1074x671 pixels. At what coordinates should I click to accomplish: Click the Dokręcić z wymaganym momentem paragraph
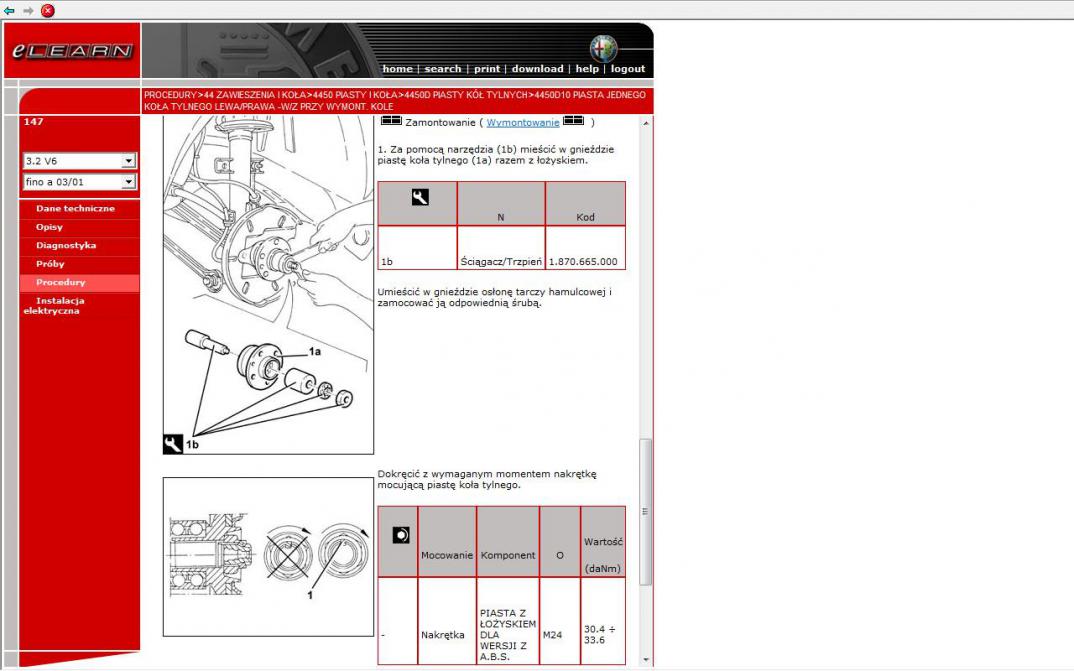pos(487,479)
